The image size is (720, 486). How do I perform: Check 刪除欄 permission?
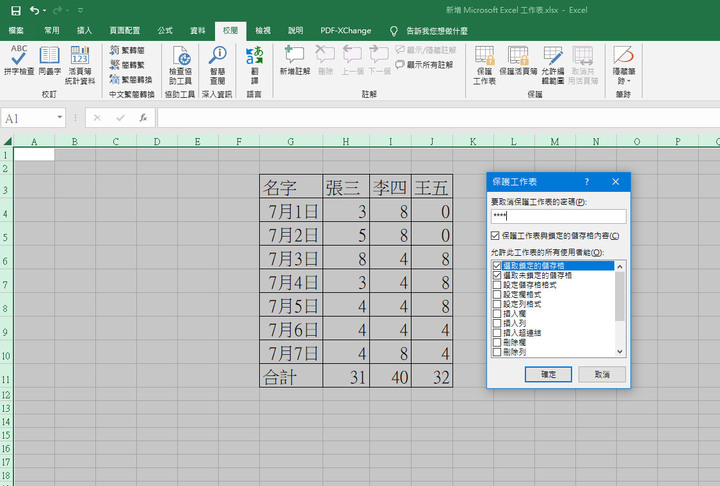point(497,343)
